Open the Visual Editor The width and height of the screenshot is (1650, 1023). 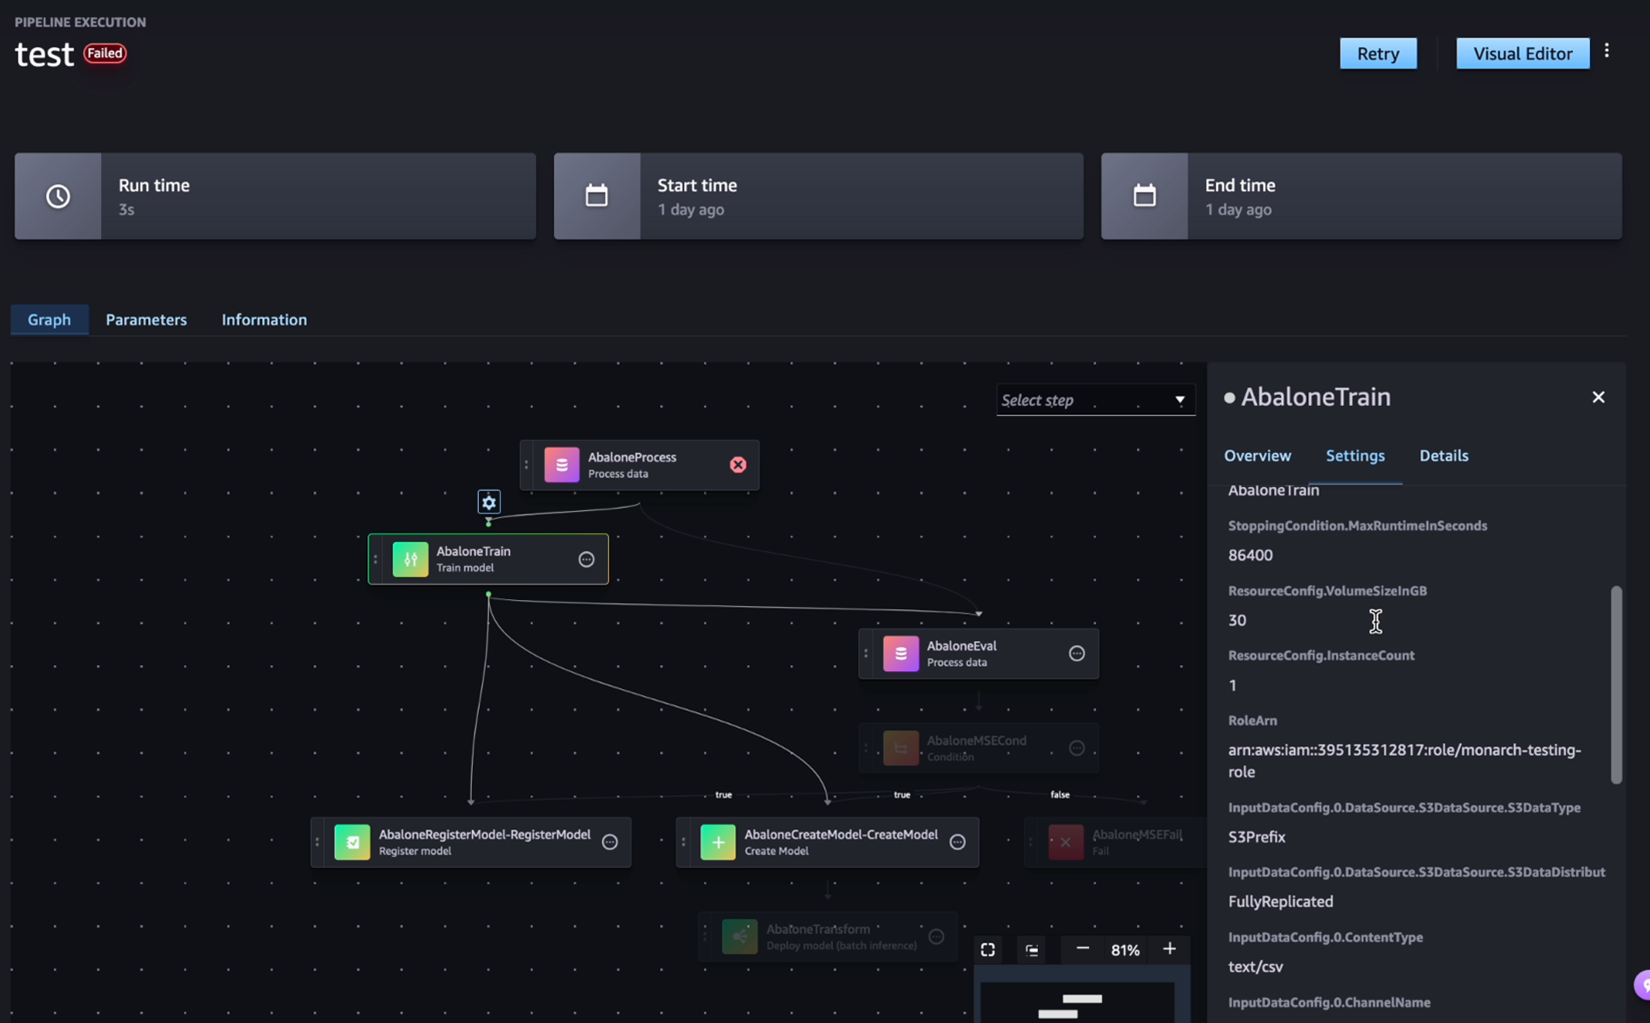coord(1522,53)
